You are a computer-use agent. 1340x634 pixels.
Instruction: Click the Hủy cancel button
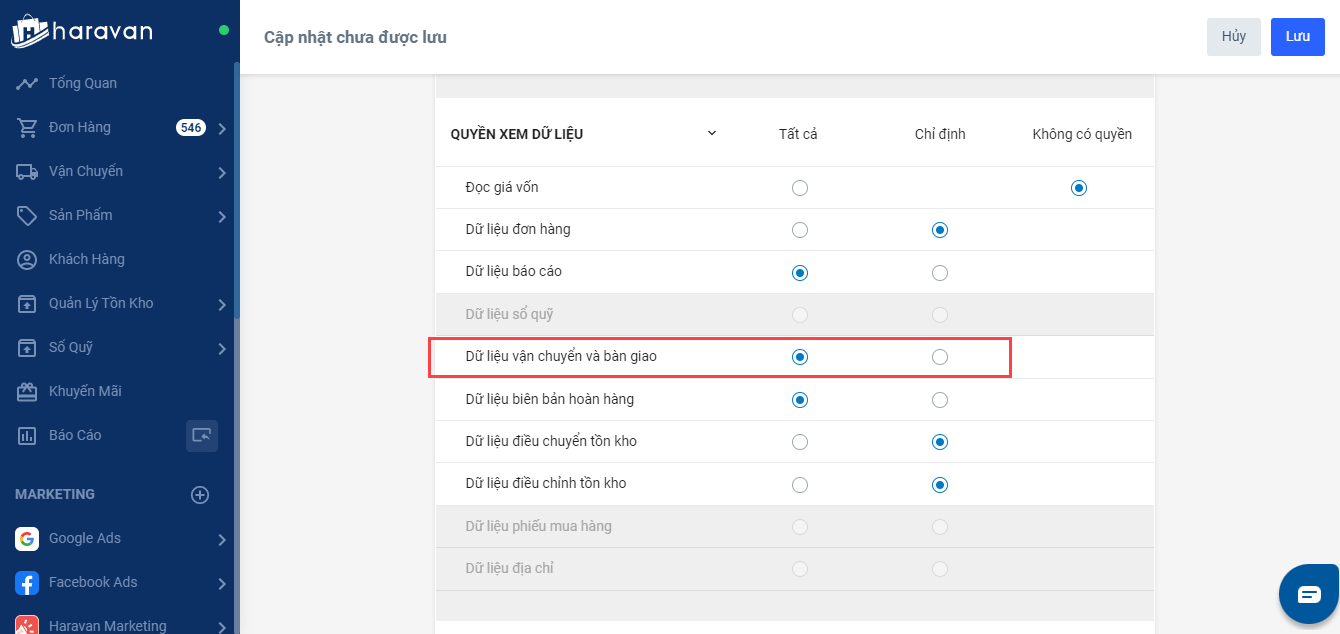(1233, 37)
